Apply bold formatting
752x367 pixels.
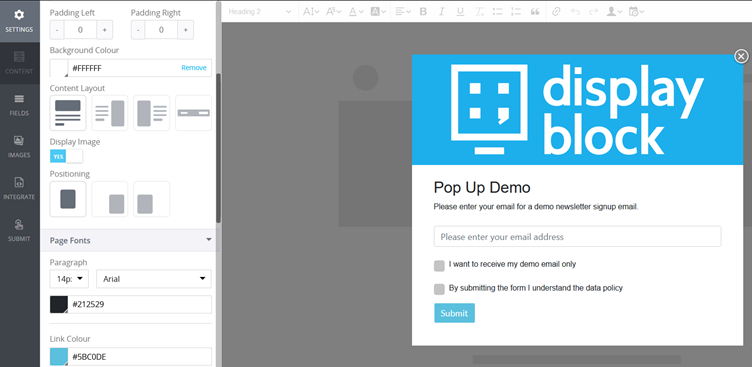[423, 12]
